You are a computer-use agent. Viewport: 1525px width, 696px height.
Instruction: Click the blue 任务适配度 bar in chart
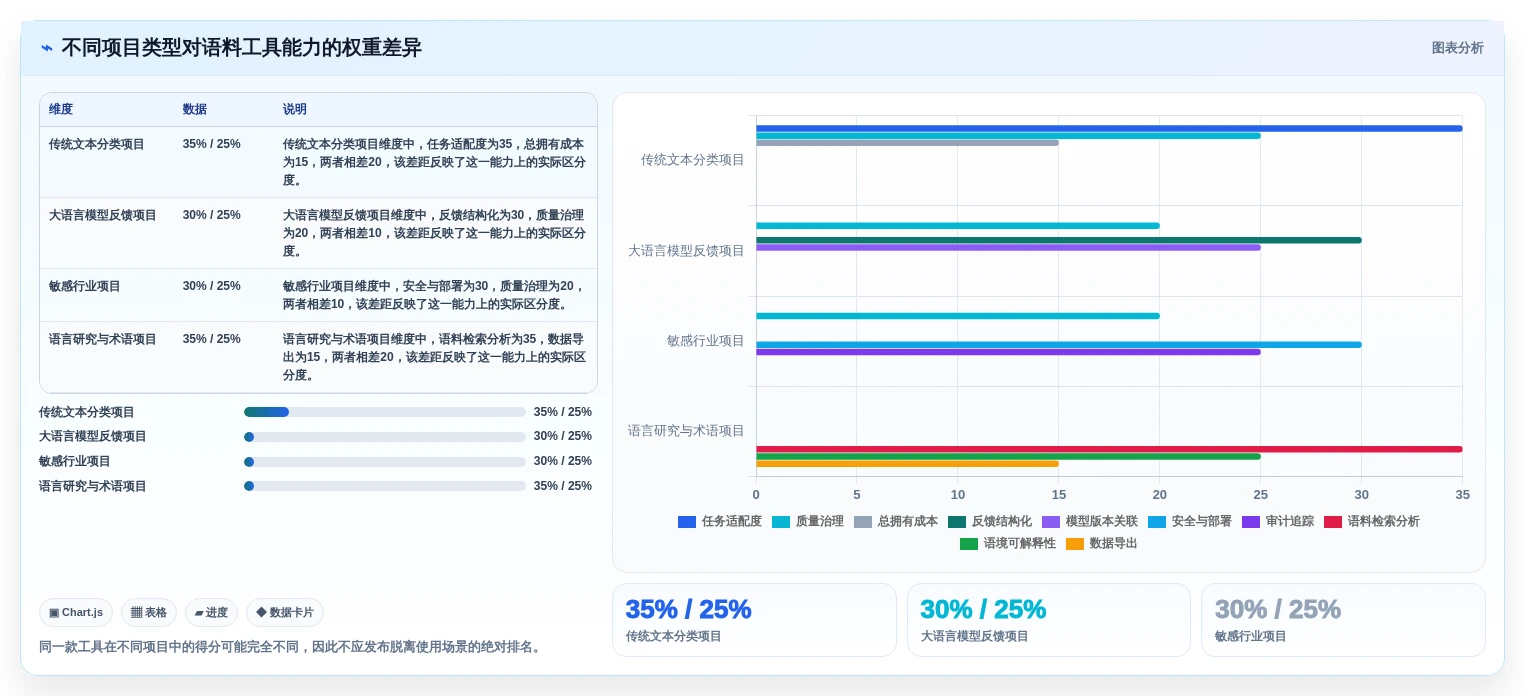(x=1109, y=128)
